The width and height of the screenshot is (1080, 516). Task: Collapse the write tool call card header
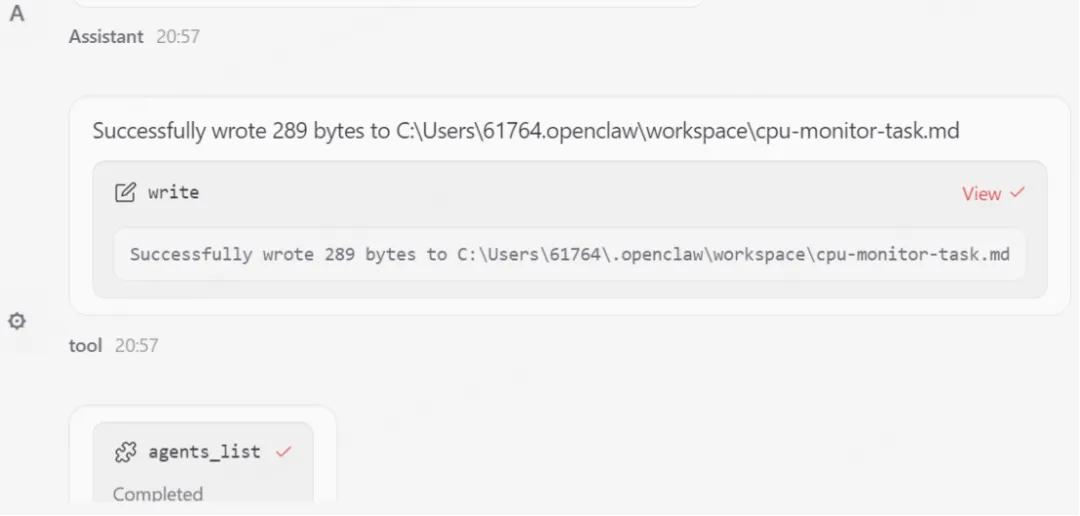click(570, 194)
